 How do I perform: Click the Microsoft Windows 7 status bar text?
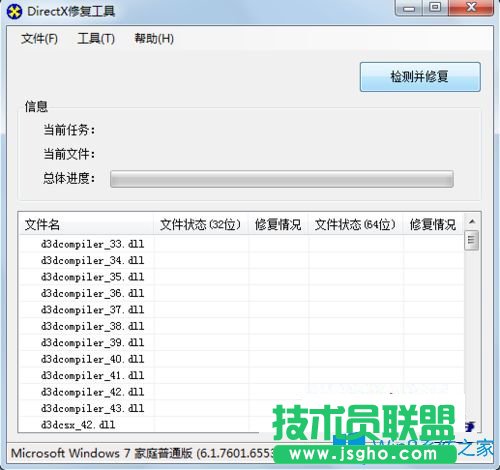point(143,453)
